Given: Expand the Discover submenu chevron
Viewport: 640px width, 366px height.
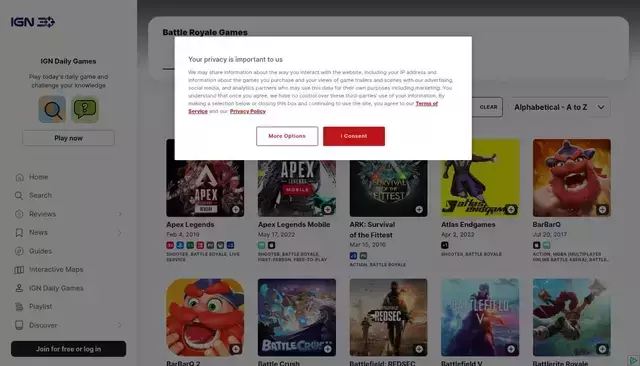Looking at the screenshot, I should pyautogui.click(x=120, y=325).
